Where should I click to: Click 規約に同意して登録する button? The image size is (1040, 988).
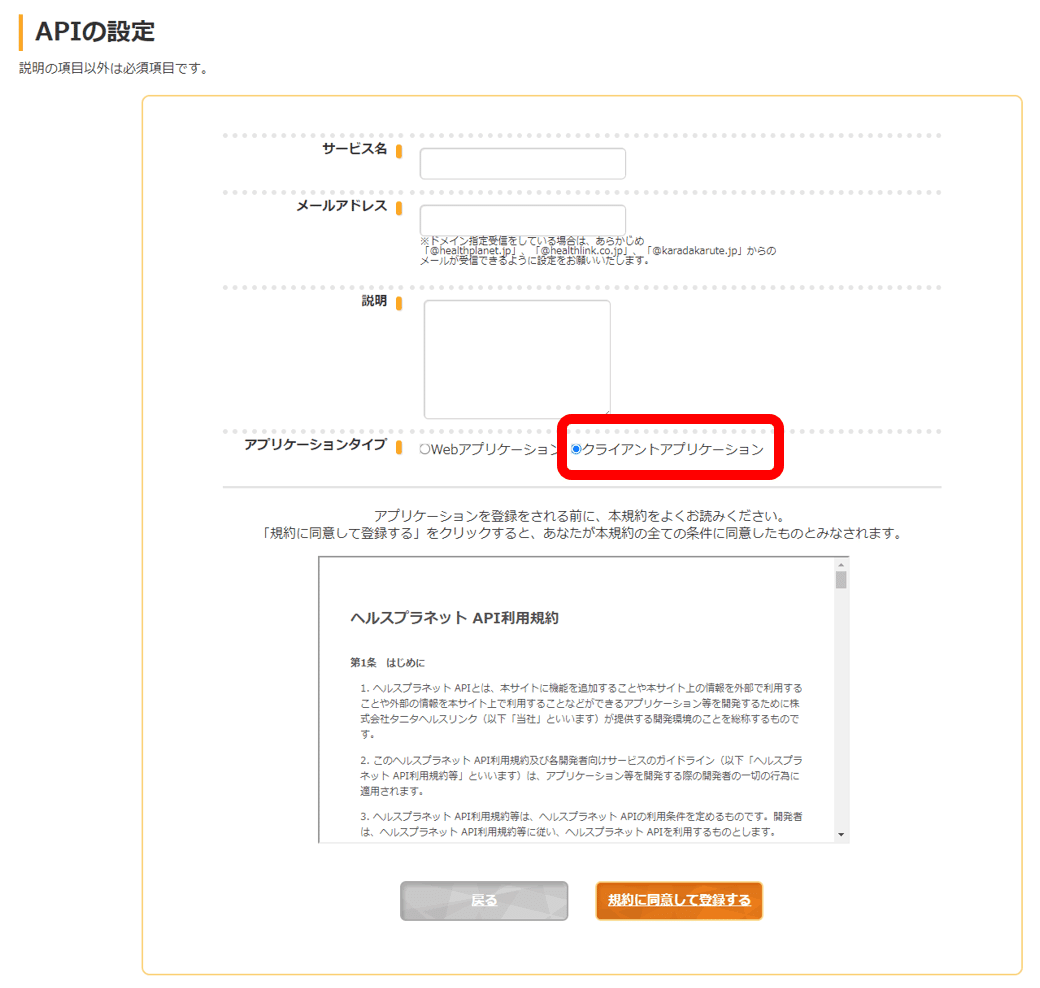(x=679, y=900)
